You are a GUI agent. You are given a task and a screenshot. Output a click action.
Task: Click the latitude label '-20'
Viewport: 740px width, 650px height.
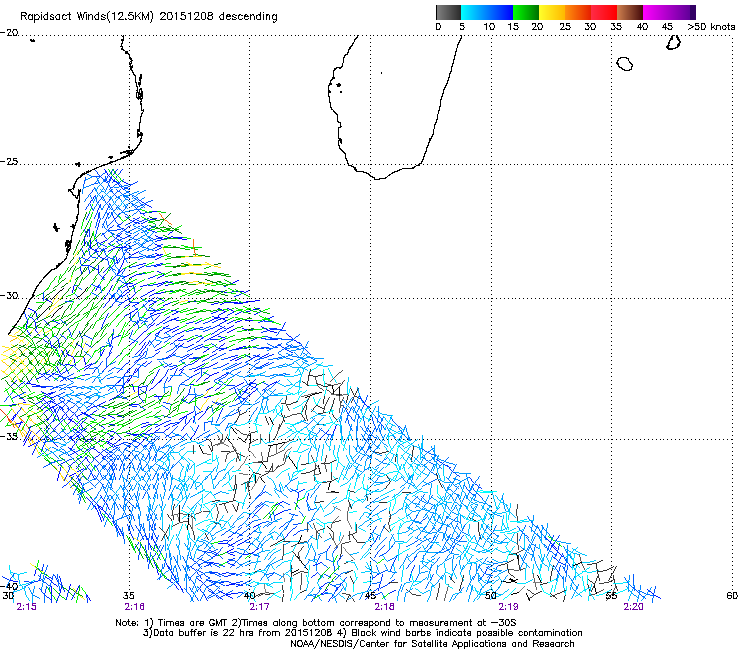(9, 33)
